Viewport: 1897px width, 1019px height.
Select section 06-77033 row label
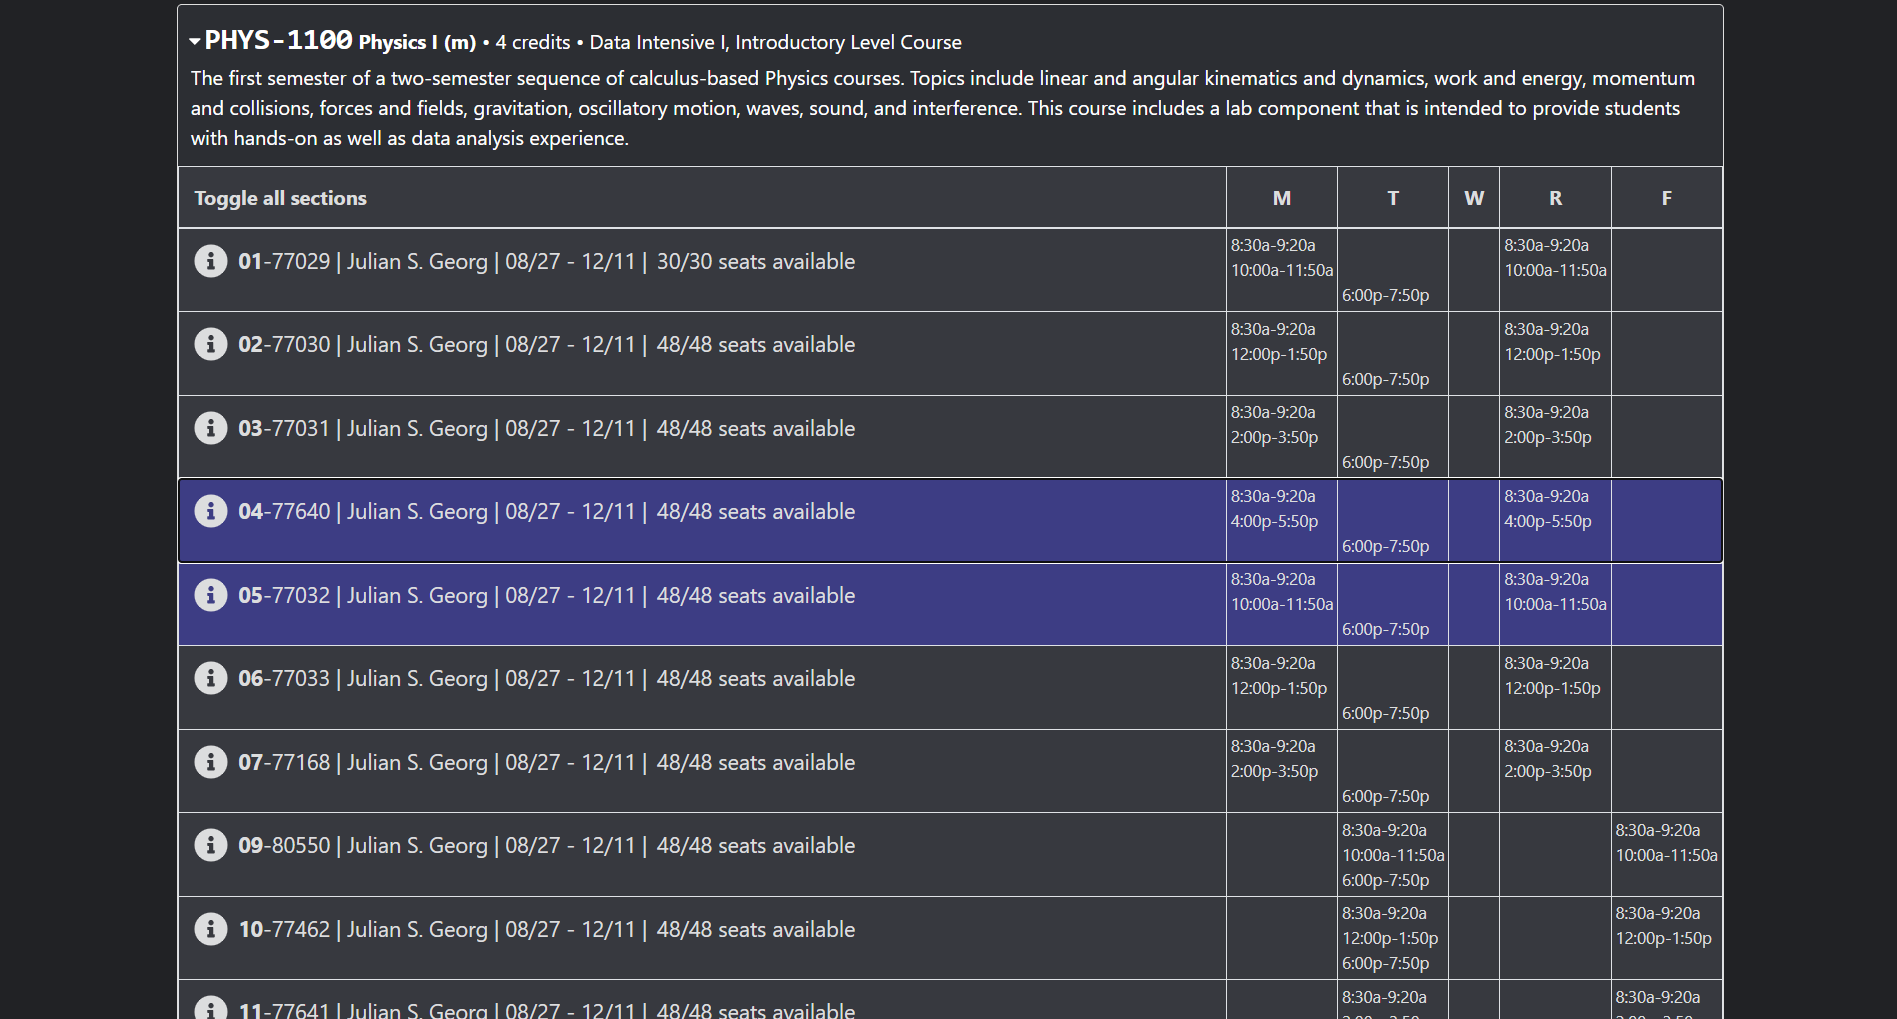(546, 678)
